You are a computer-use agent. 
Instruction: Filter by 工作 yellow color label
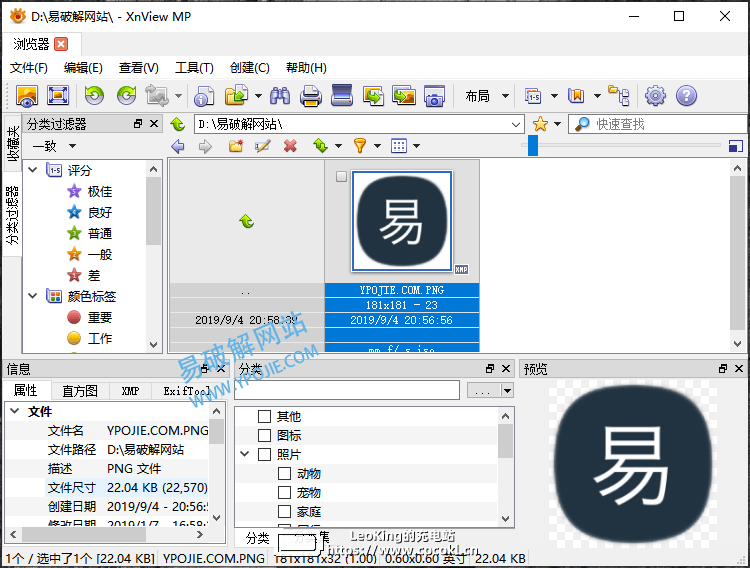pos(89,338)
